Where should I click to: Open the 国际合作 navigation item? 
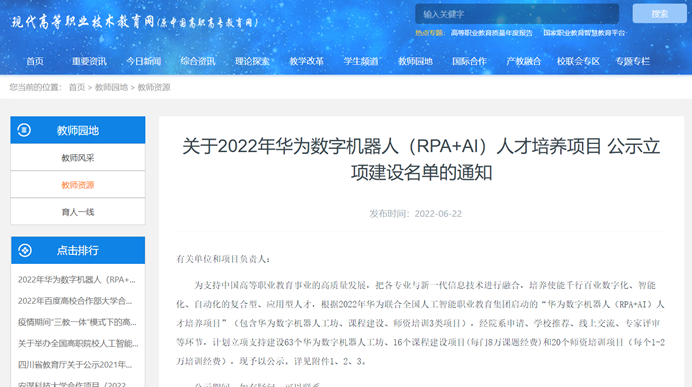point(470,61)
